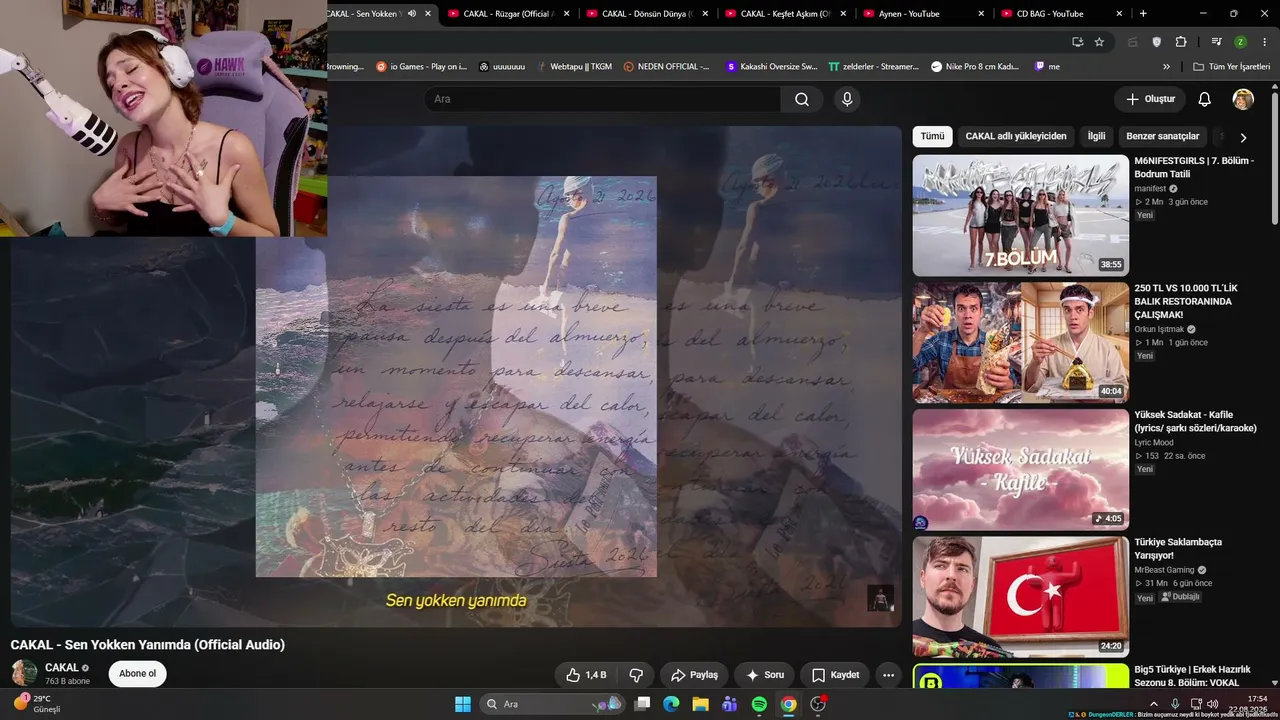Open more actions menu under the video
This screenshot has height=720, width=1280.
pos(888,675)
